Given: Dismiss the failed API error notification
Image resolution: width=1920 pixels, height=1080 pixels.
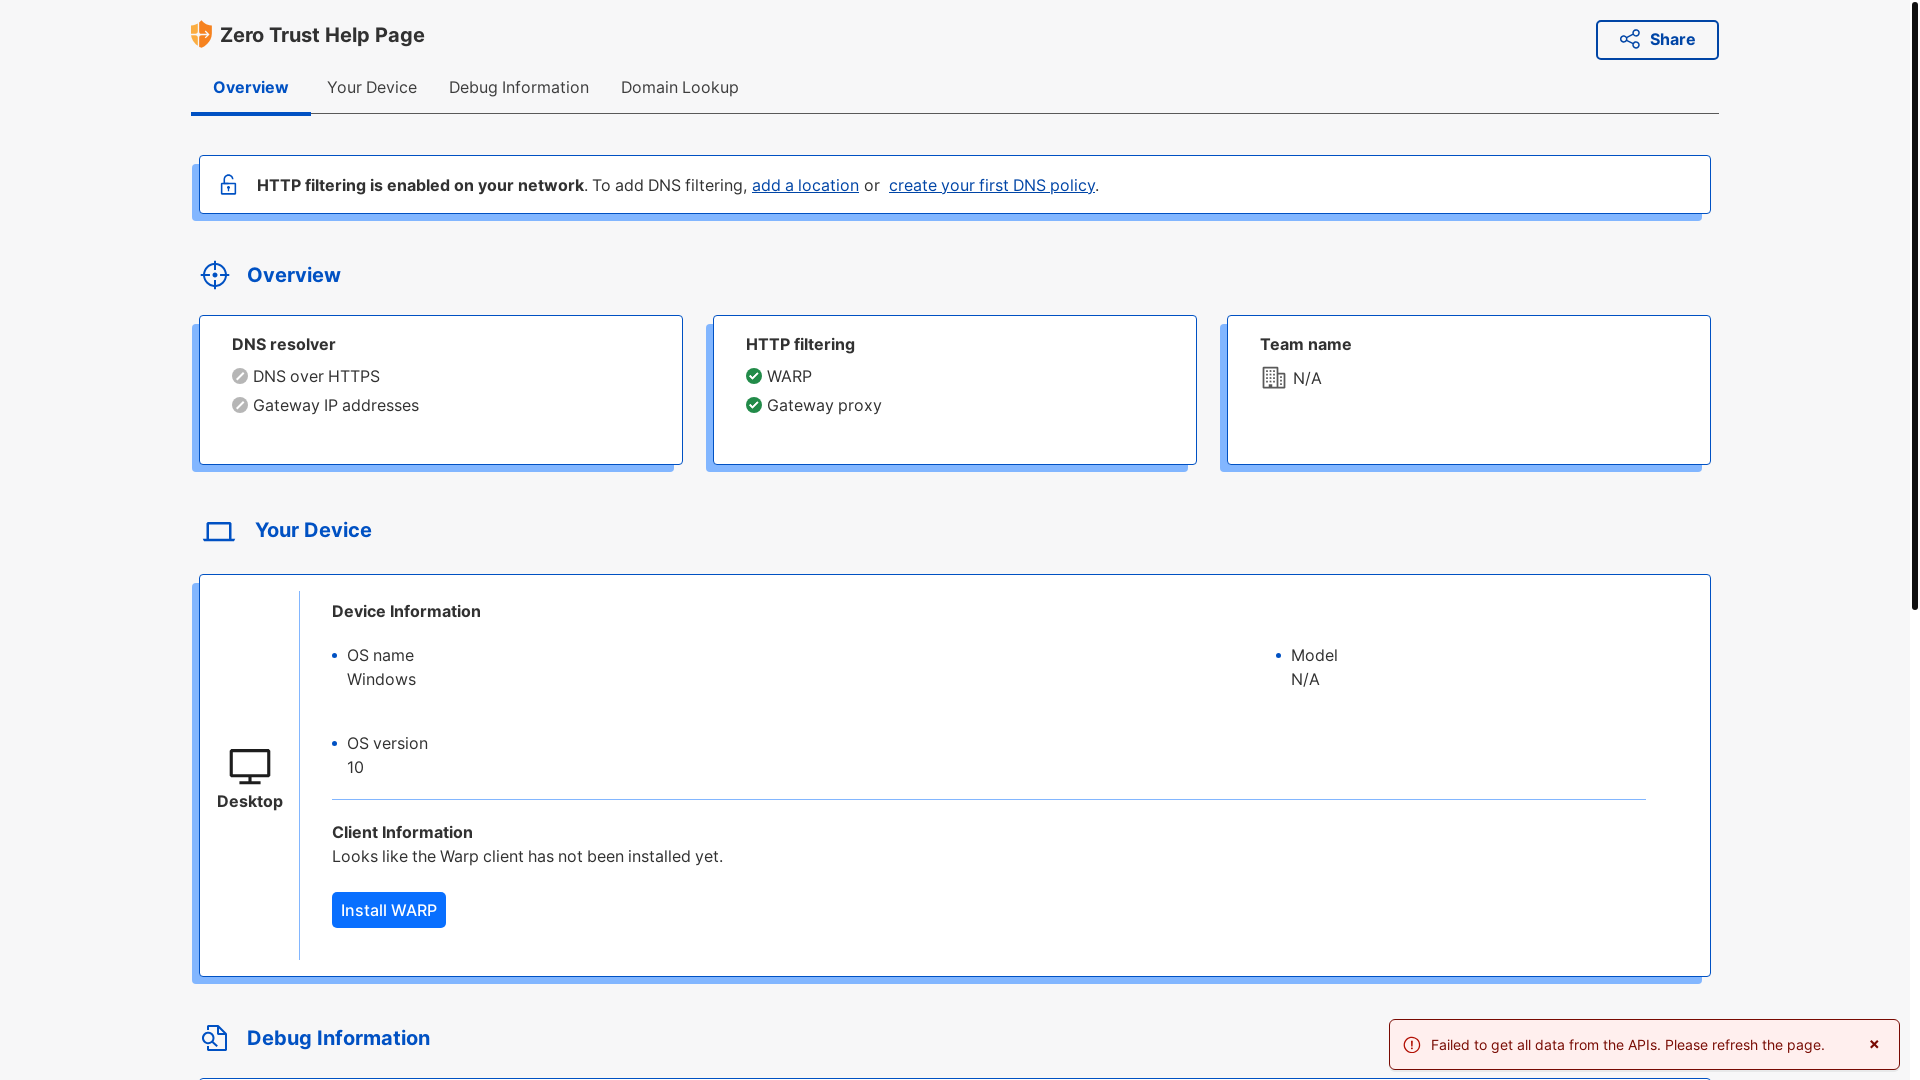Looking at the screenshot, I should (x=1874, y=1044).
